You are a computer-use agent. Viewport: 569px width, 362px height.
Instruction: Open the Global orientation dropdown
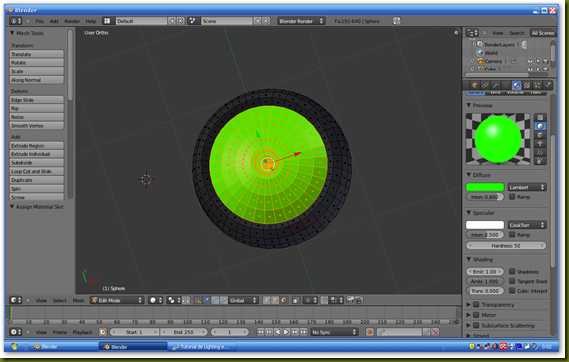243,300
